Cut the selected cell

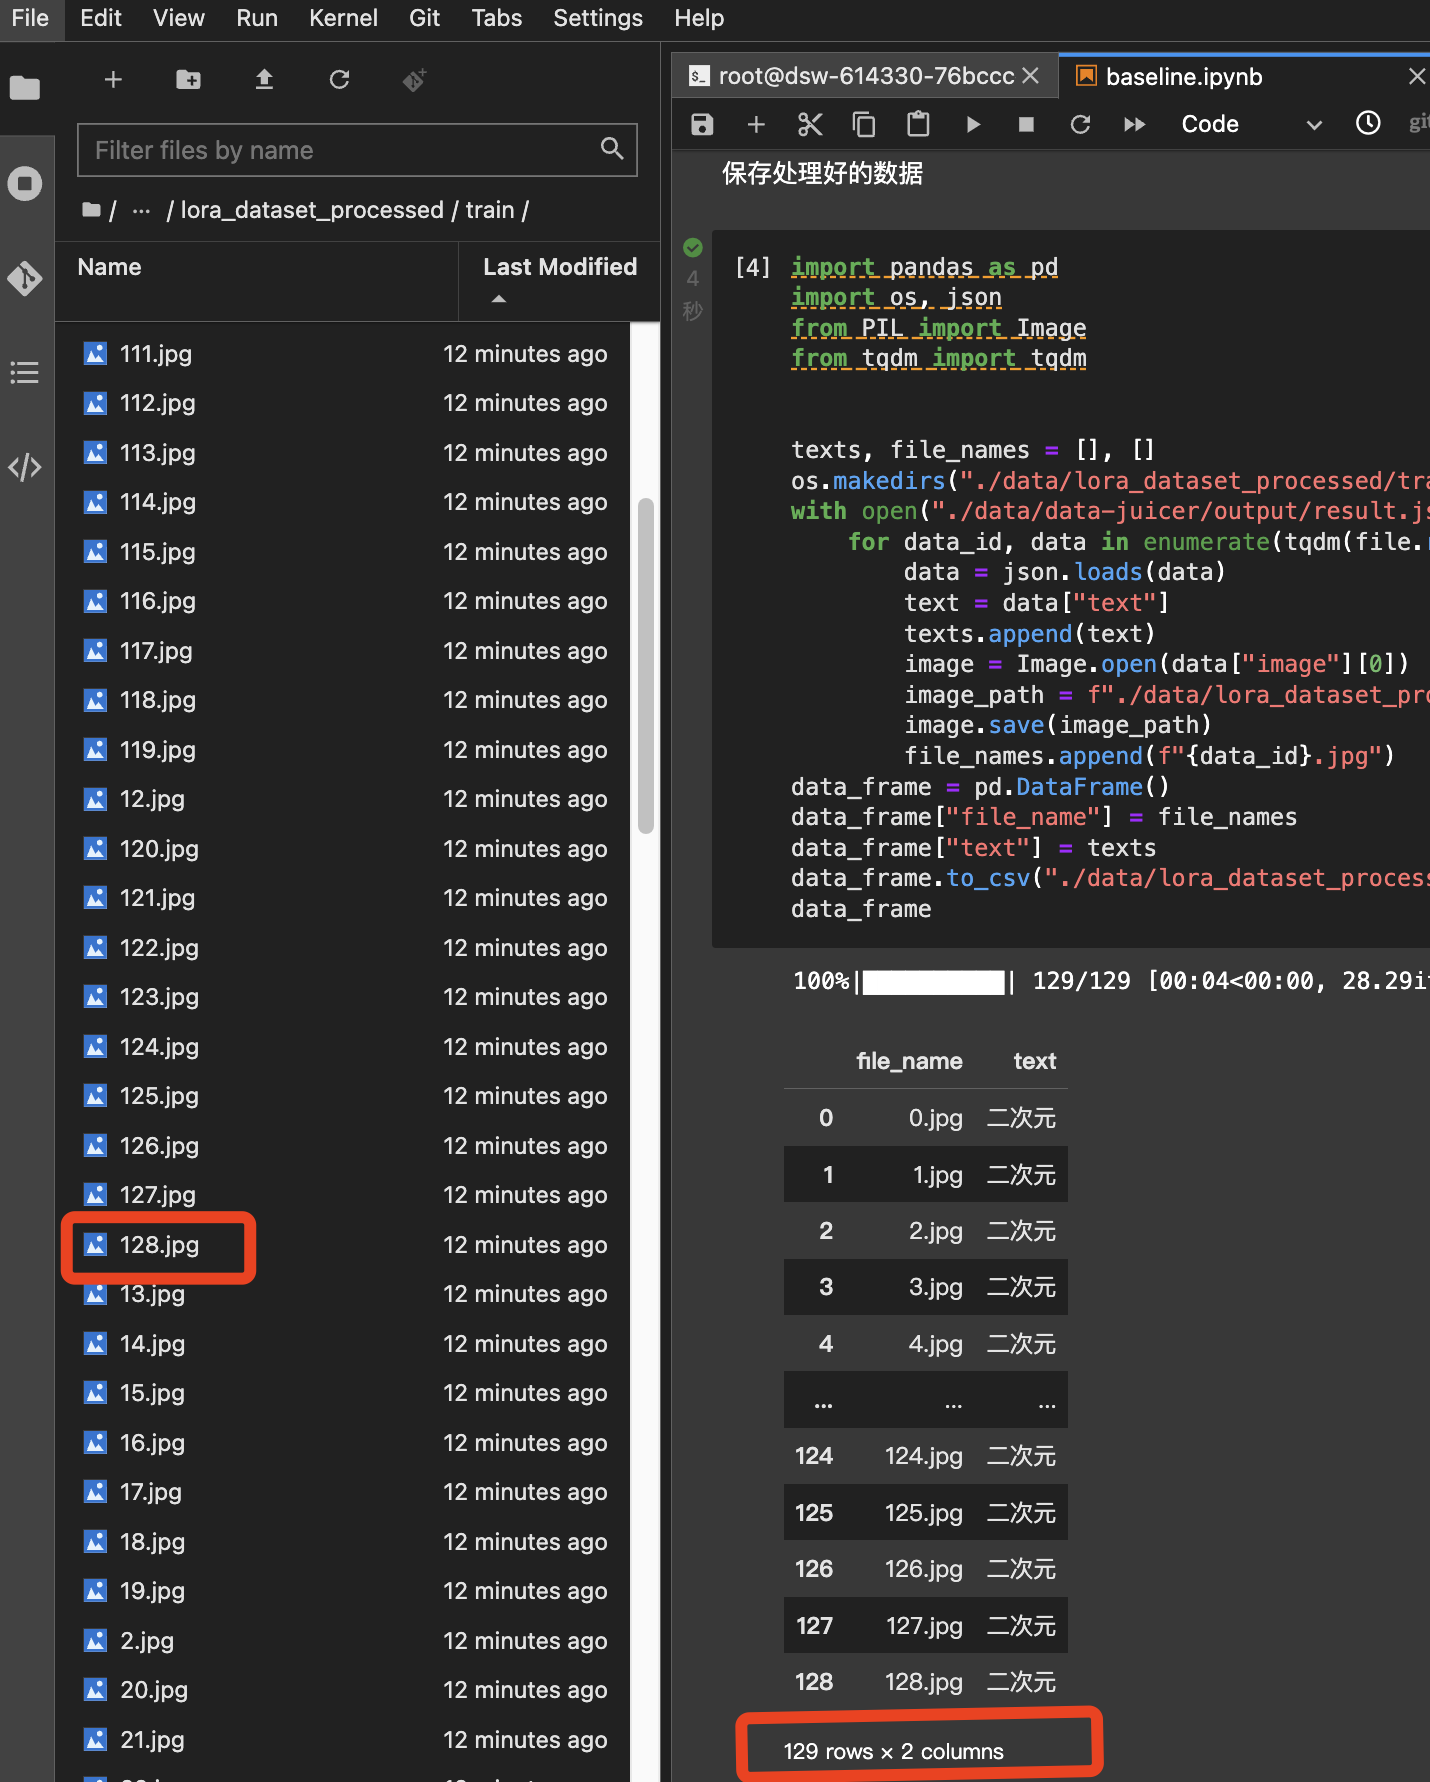(810, 124)
